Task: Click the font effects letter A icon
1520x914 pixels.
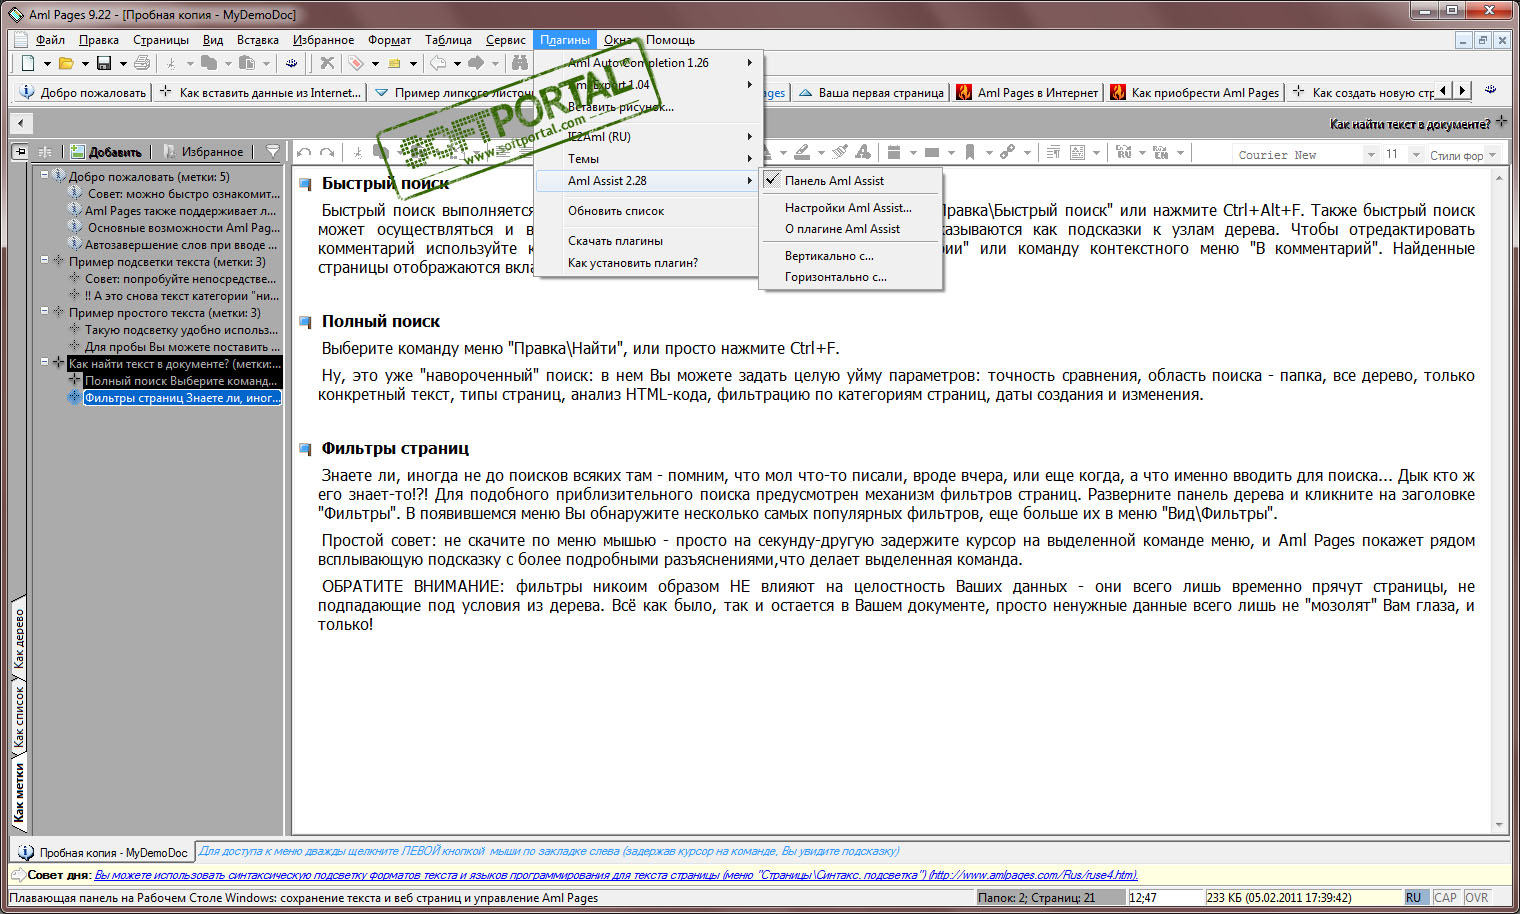Action: (x=863, y=153)
